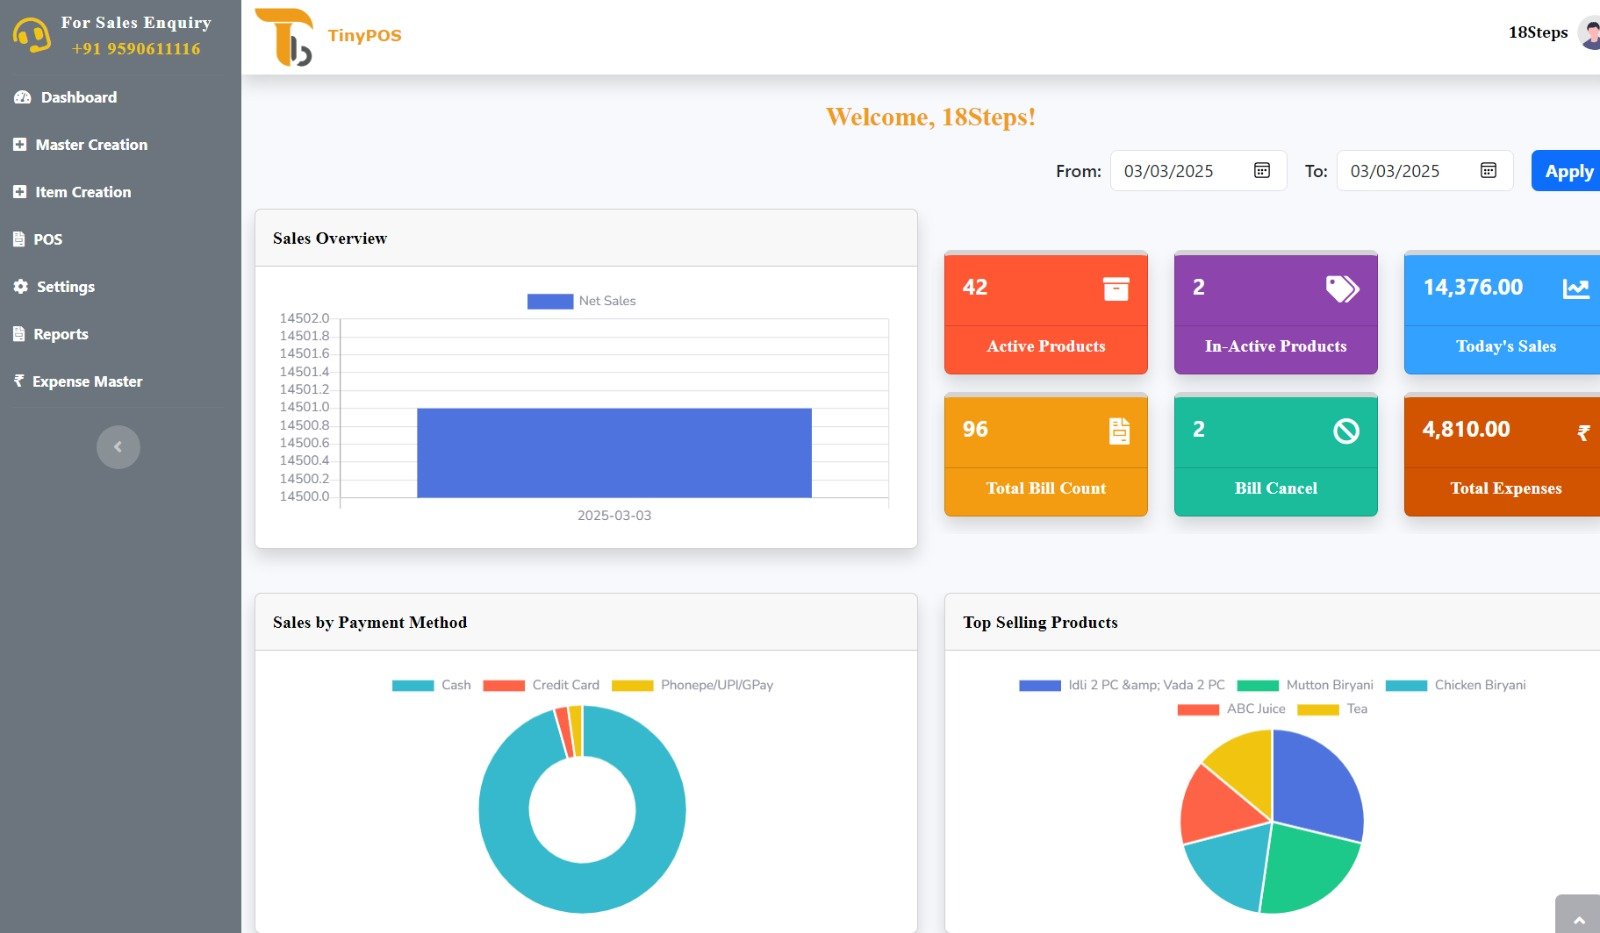1600x933 pixels.
Task: Click the scroll-to-top arrow button
Action: [1579, 919]
